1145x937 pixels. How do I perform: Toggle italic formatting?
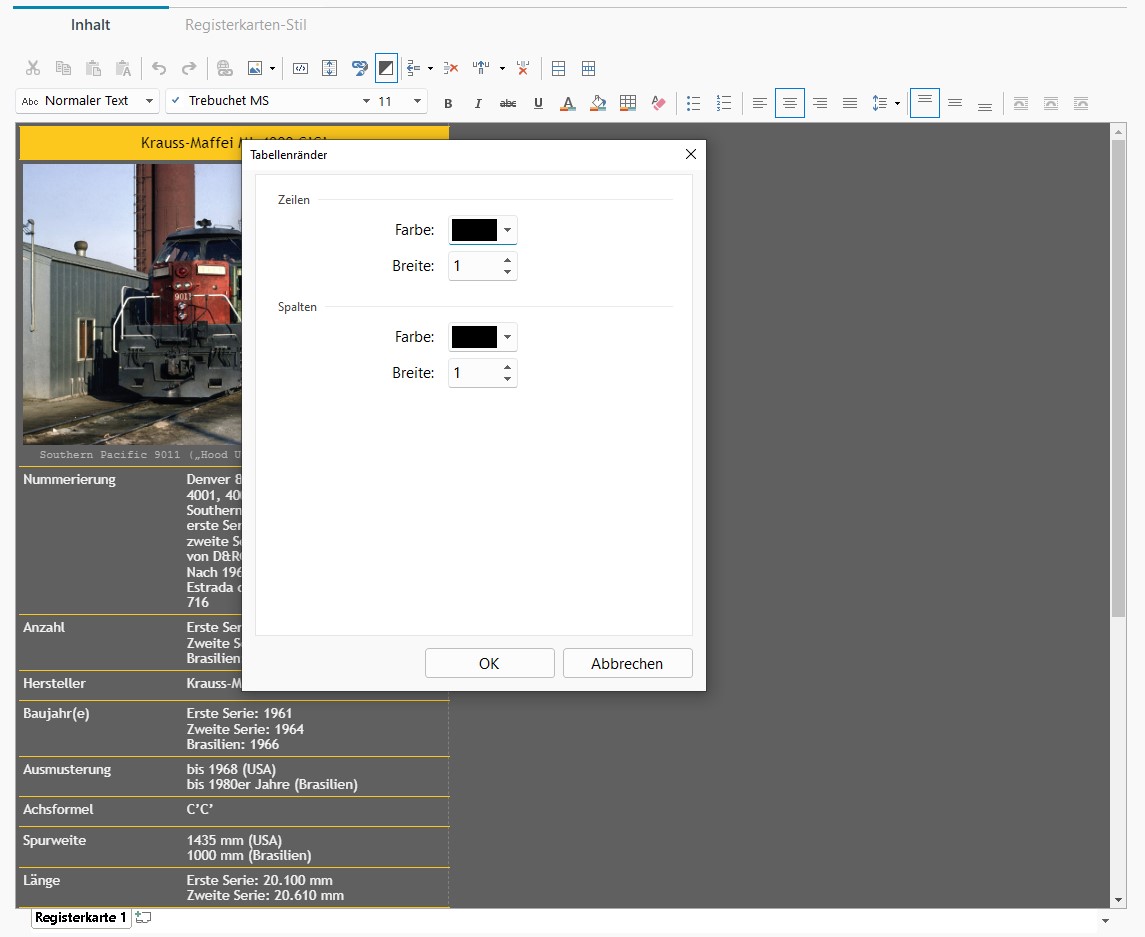478,102
